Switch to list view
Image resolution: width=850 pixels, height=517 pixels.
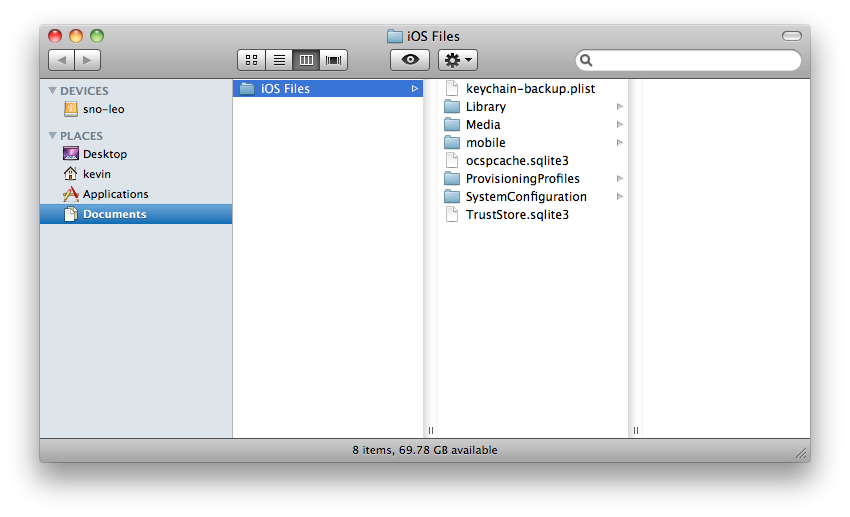(279, 60)
